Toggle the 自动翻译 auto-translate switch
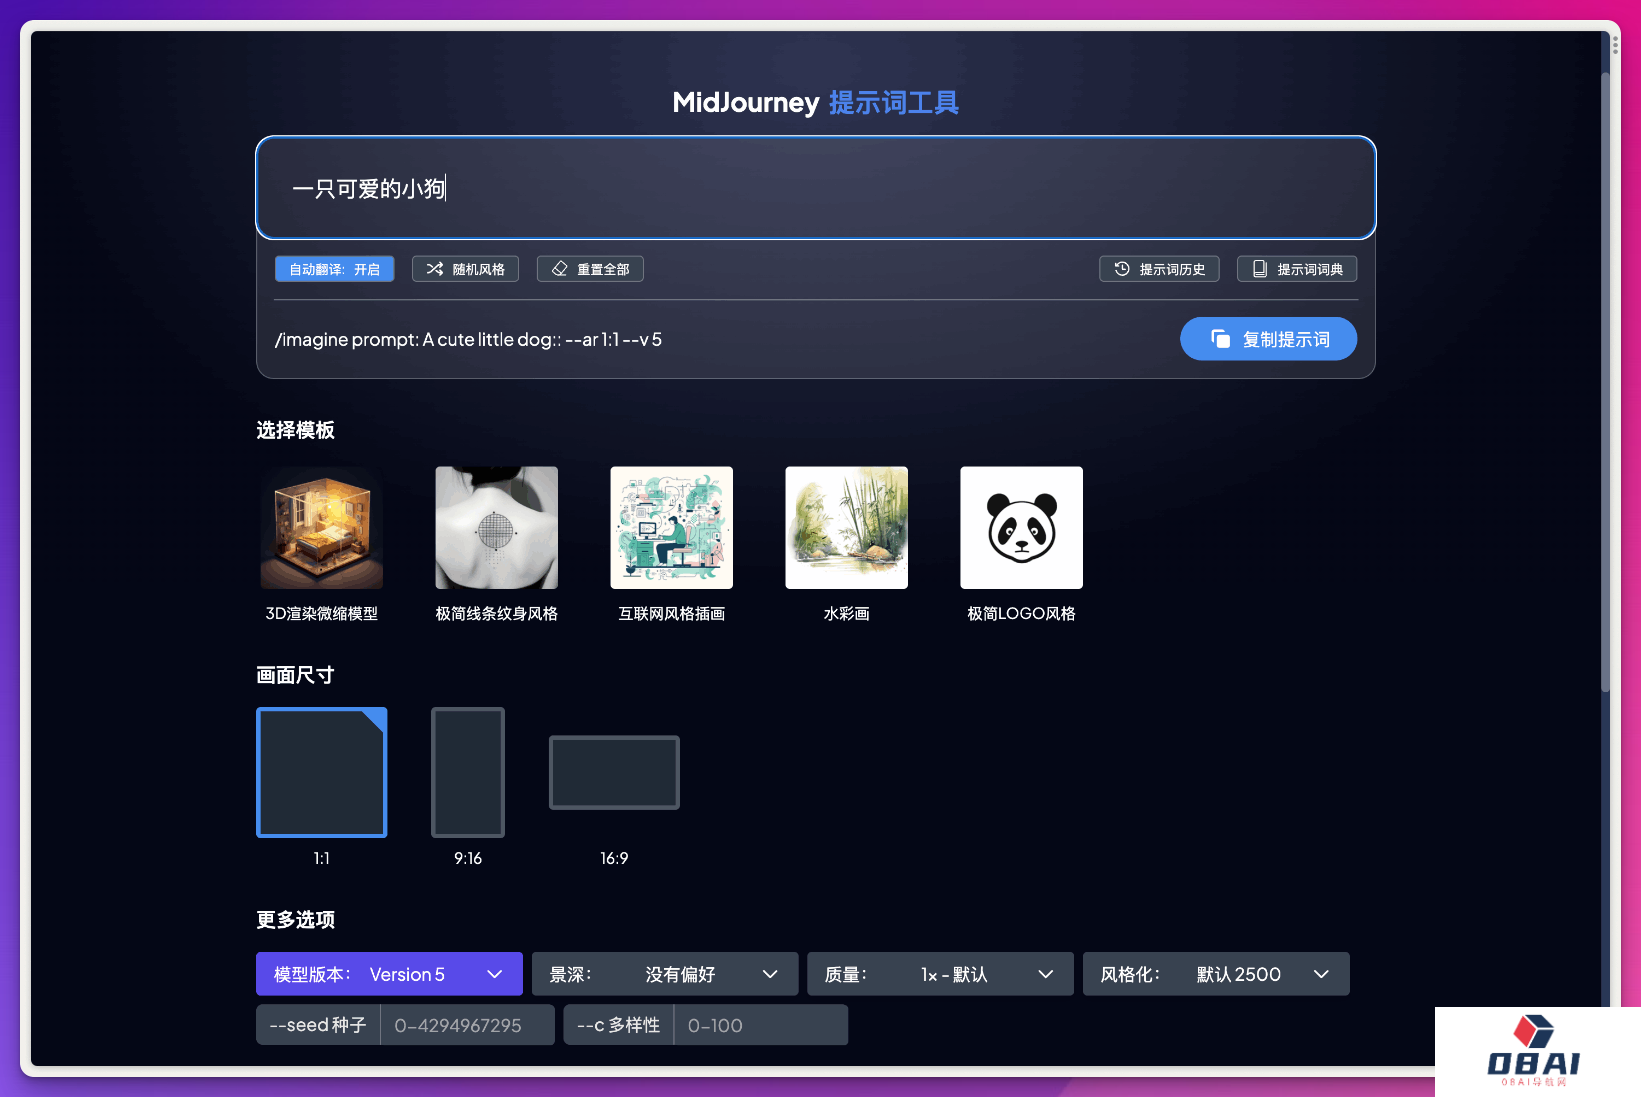Image resolution: width=1641 pixels, height=1097 pixels. (334, 269)
